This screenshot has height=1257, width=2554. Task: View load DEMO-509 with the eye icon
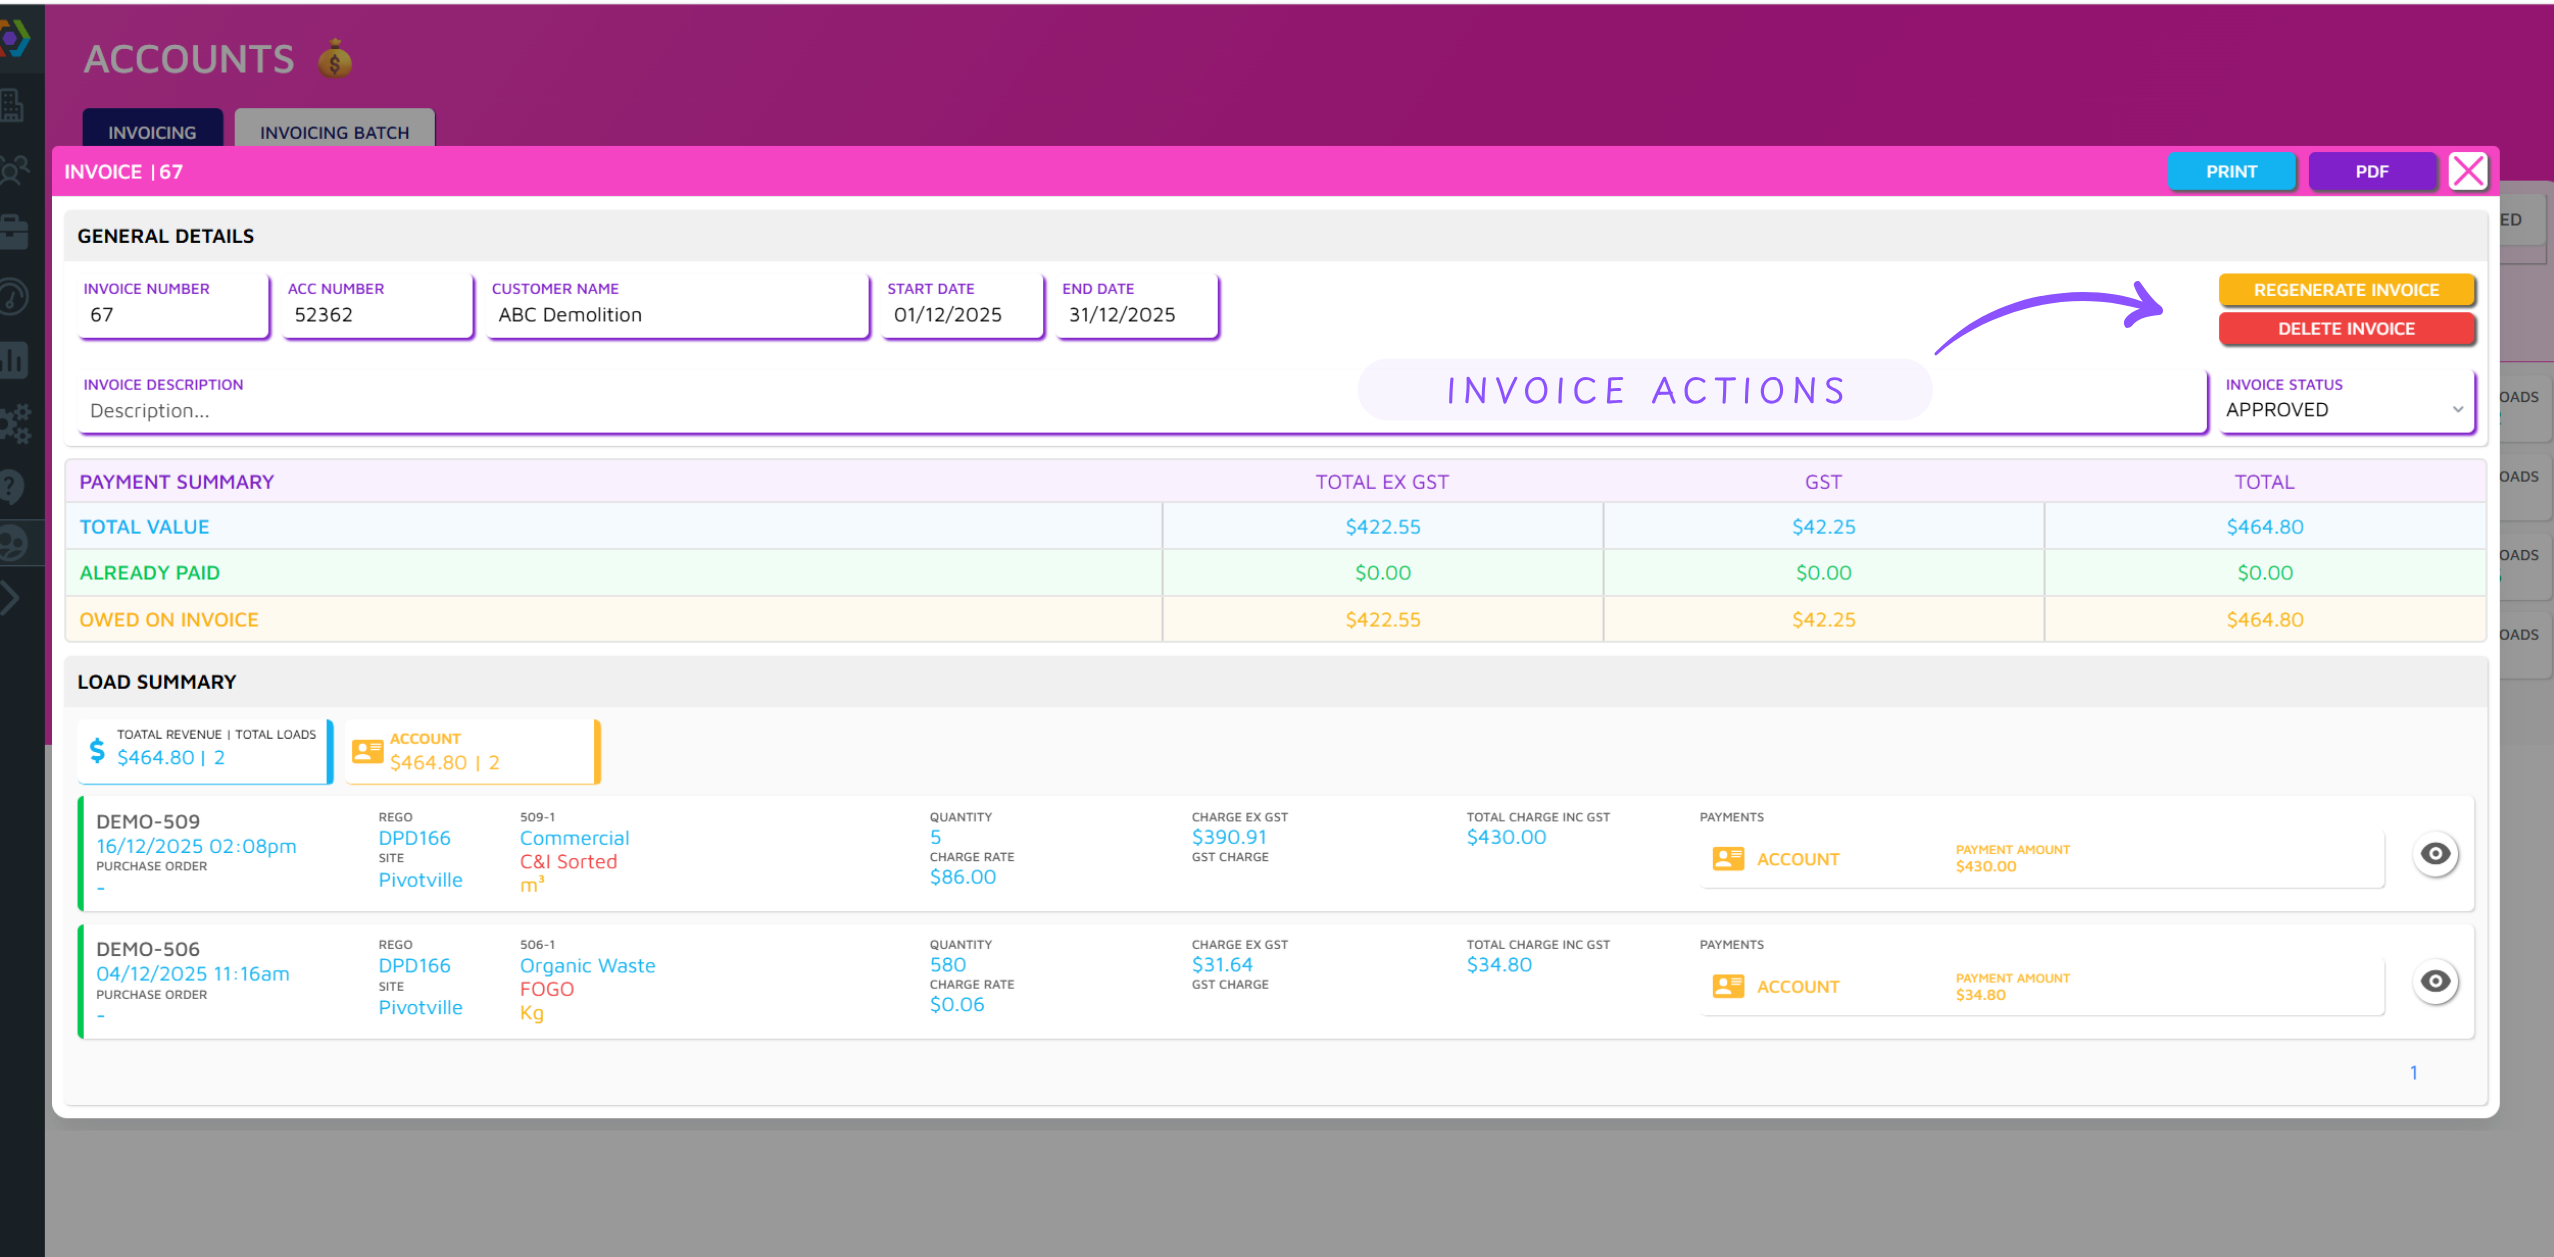2435,854
